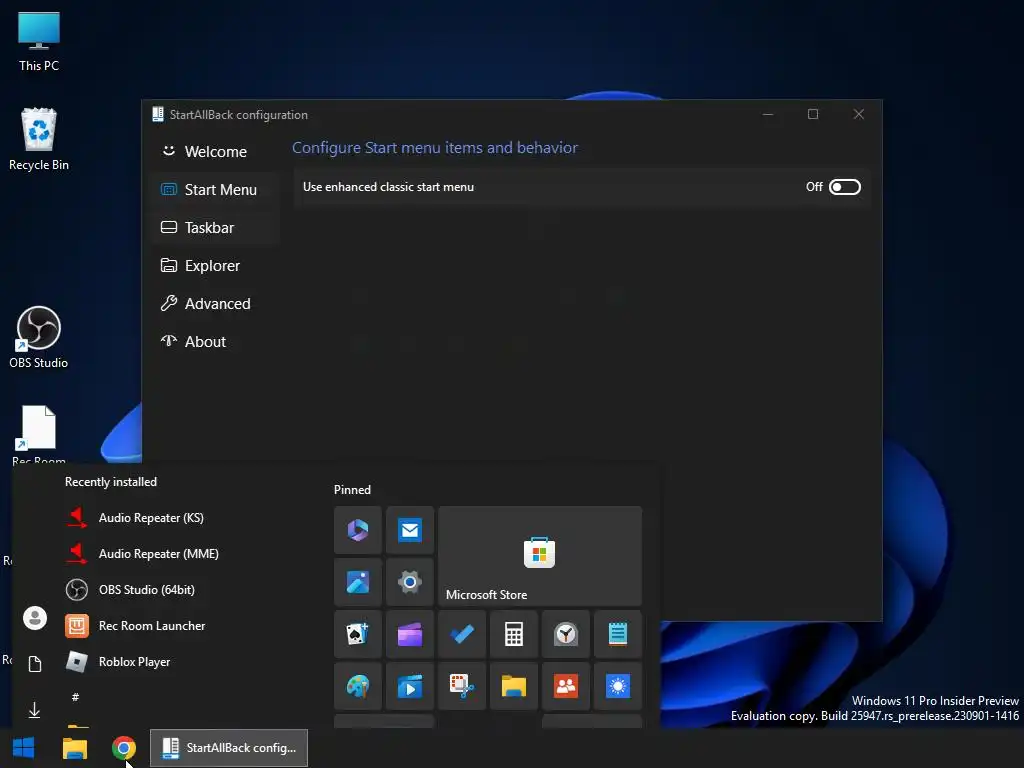This screenshot has width=1024, height=768.
Task: Open the People pinned tile
Action: pyautogui.click(x=566, y=686)
